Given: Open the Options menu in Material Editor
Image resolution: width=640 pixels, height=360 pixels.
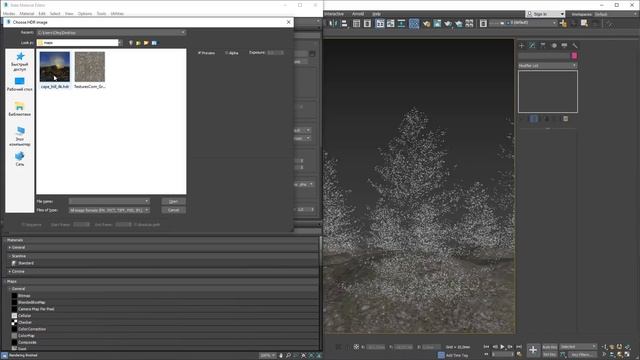Looking at the screenshot, I should 85,13.
